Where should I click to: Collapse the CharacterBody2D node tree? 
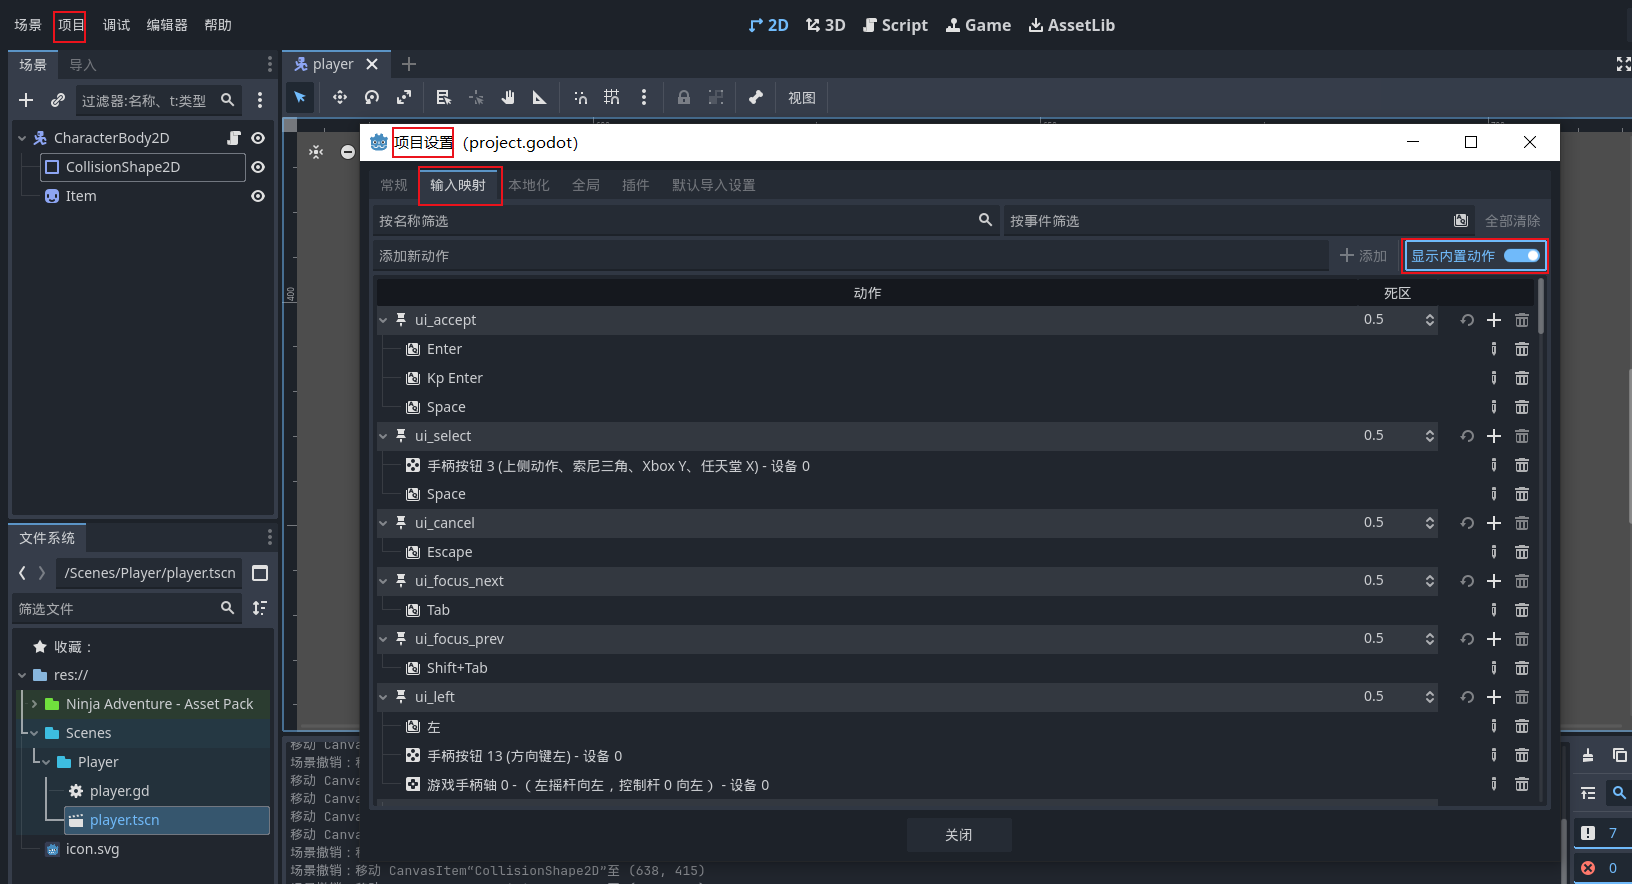pos(22,138)
